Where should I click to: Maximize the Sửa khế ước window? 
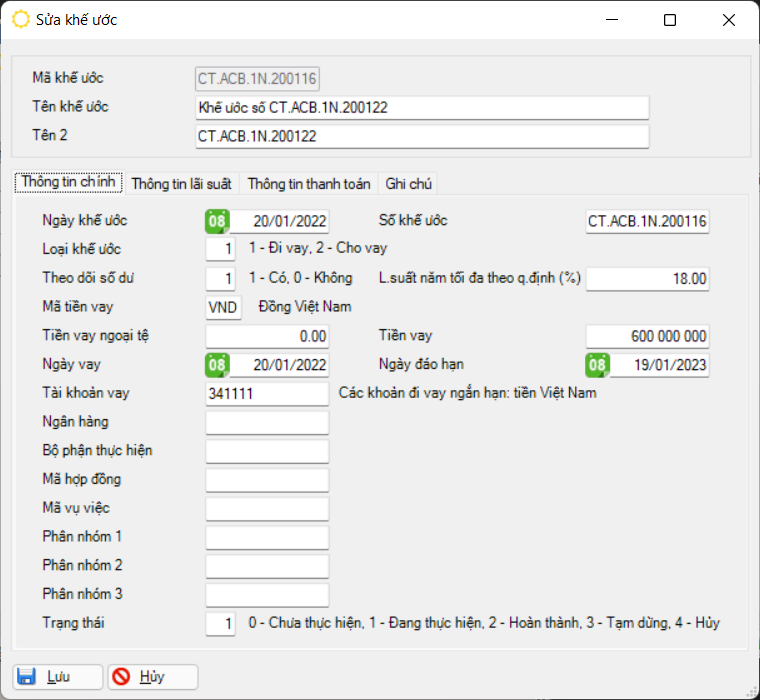[670, 20]
